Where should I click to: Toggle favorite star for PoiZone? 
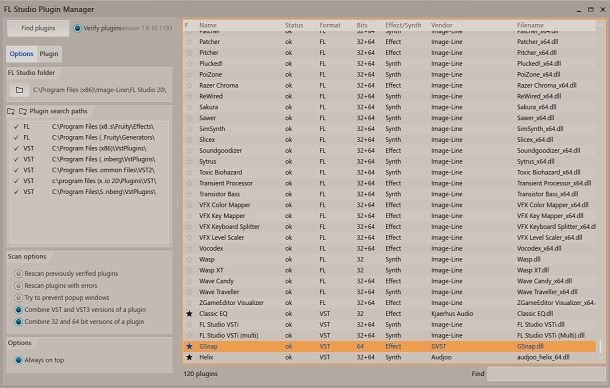(x=189, y=74)
